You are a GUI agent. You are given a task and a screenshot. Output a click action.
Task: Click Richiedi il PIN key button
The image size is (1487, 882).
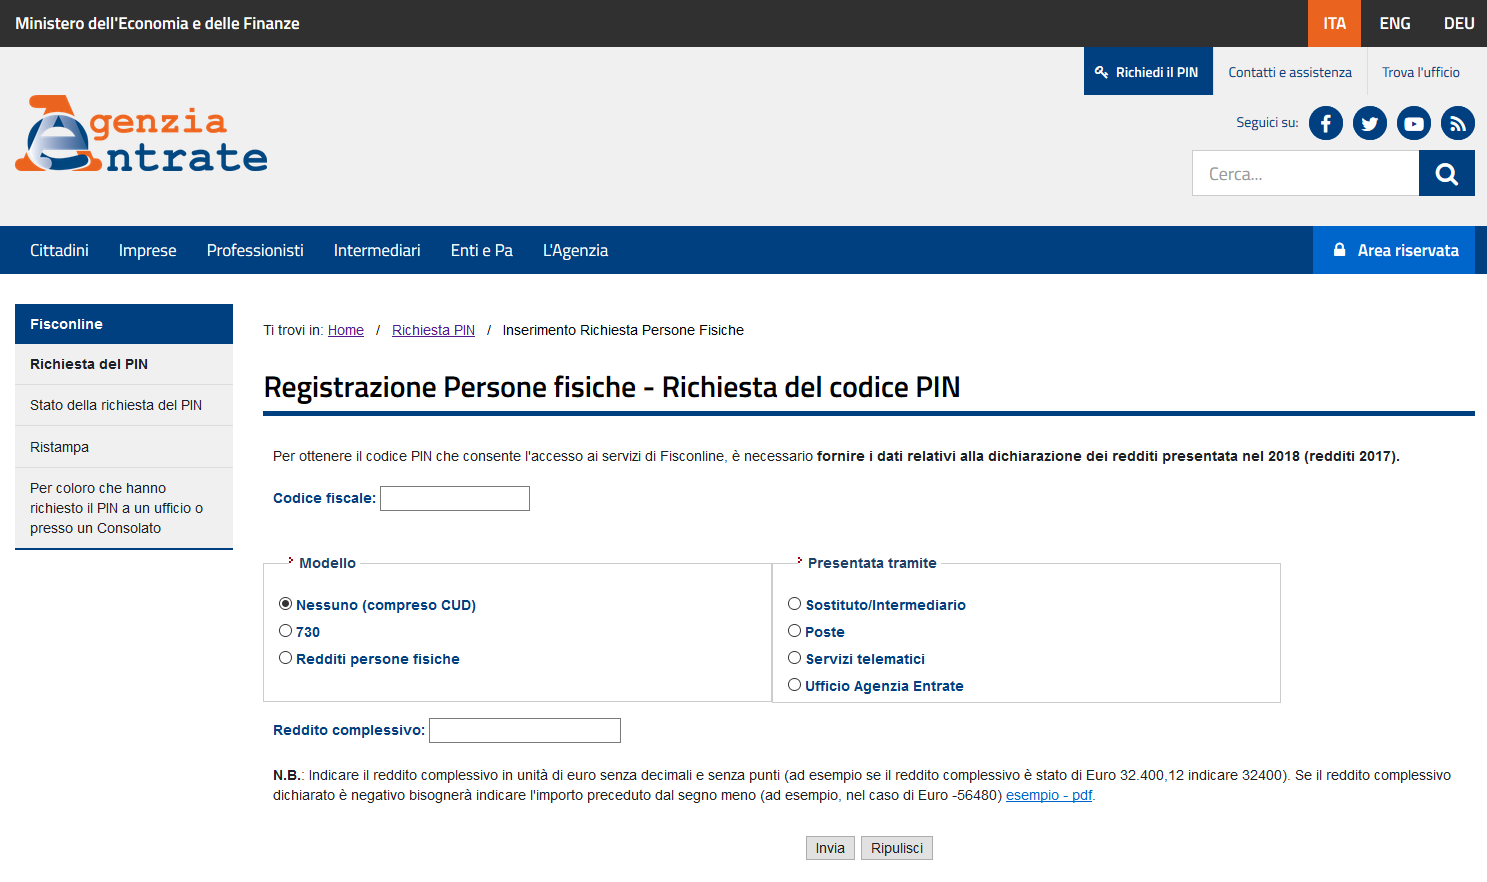point(1147,72)
